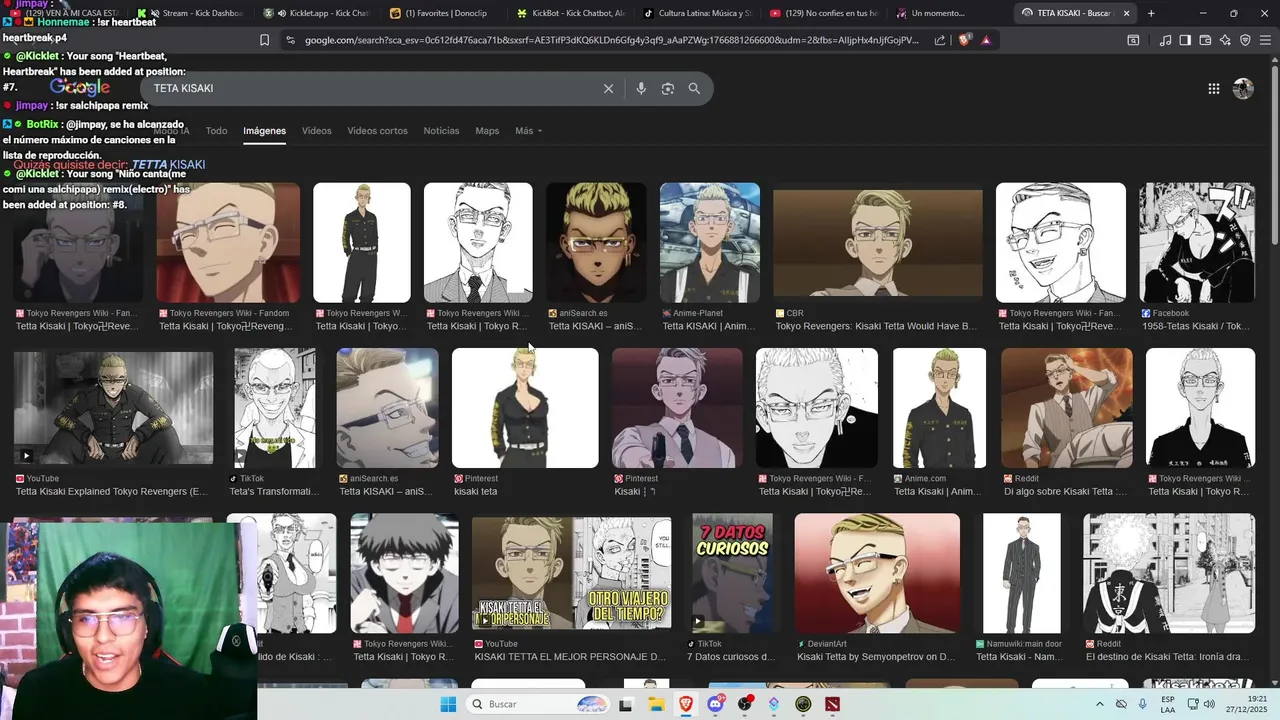Switch to the Todo results tab
Screen dimensions: 1280x720
[216, 131]
